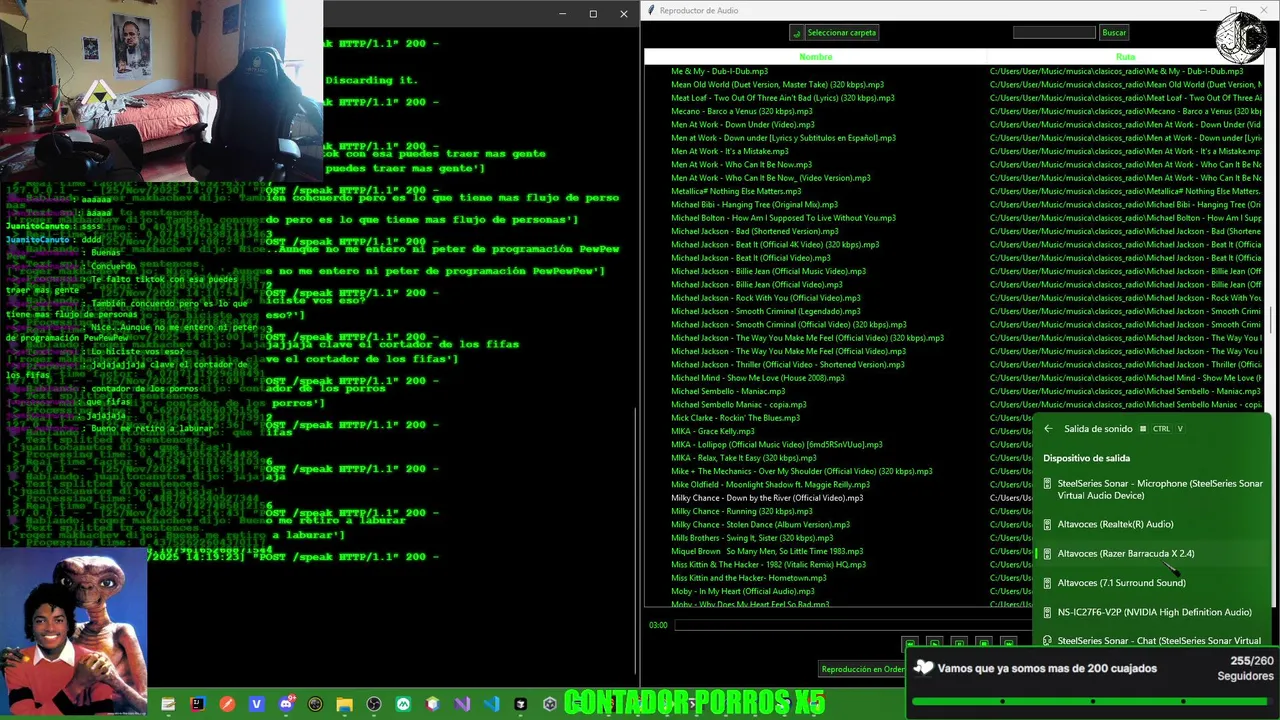
Task: Select NS-IC27F6-V2P NVIDIA High Definition Audio output
Action: click(x=1152, y=612)
